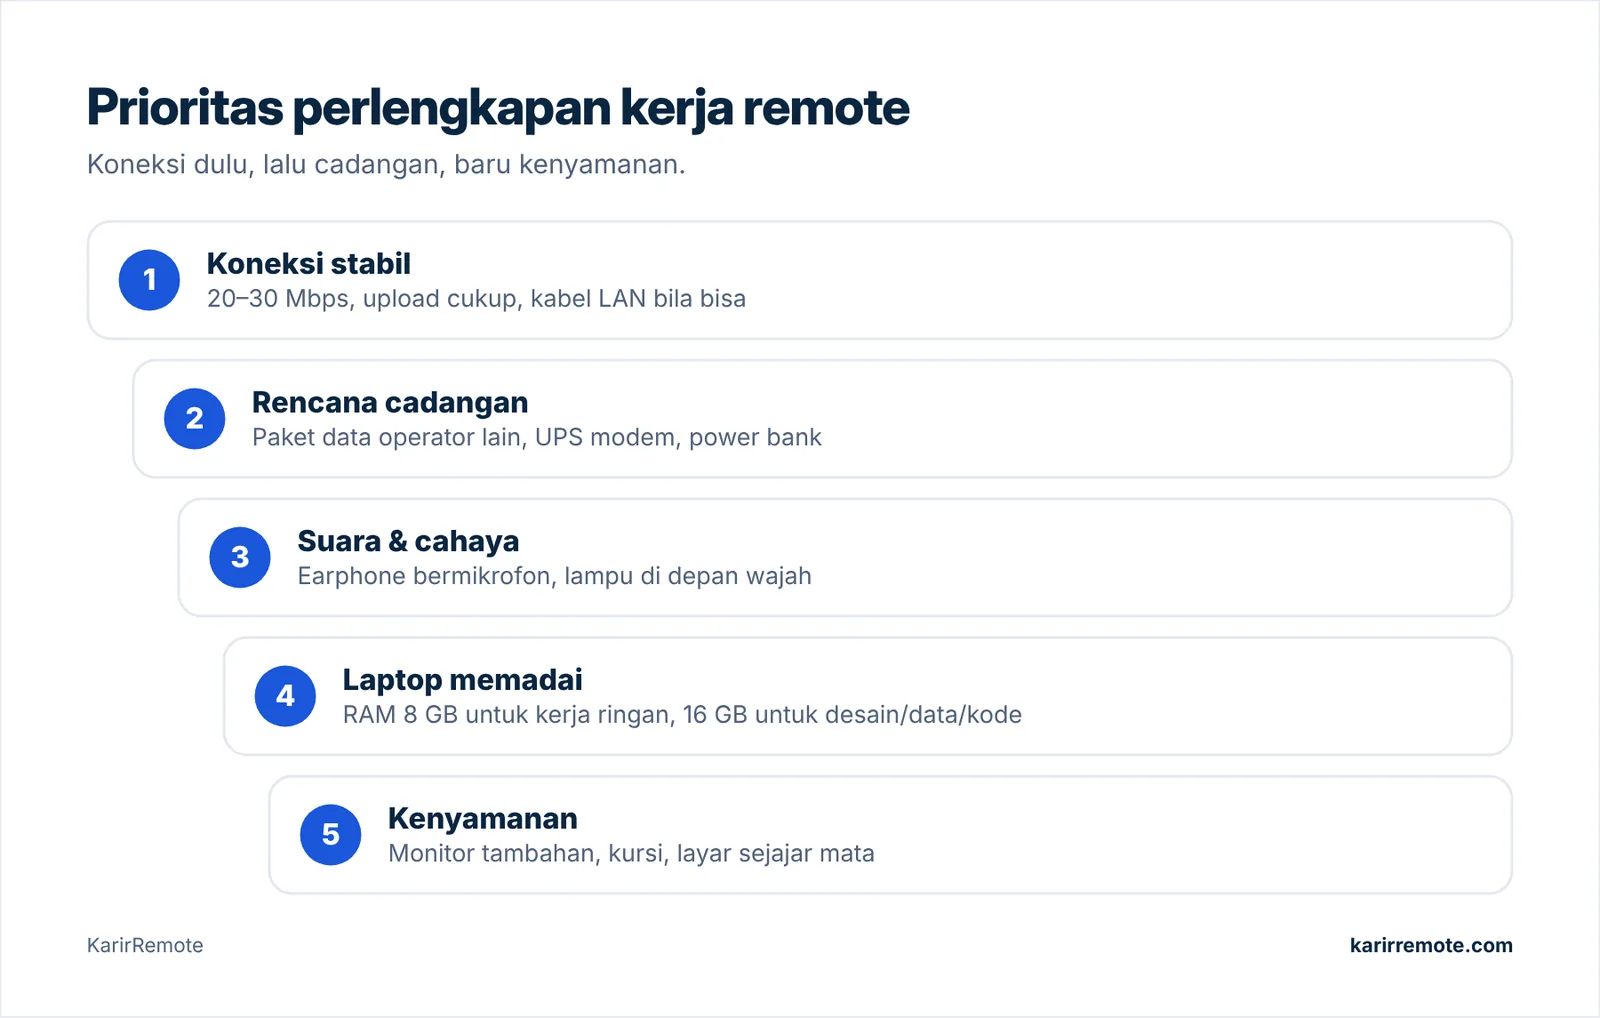
Task: Click the 'KarirRemote' footer label
Action: coord(145,945)
